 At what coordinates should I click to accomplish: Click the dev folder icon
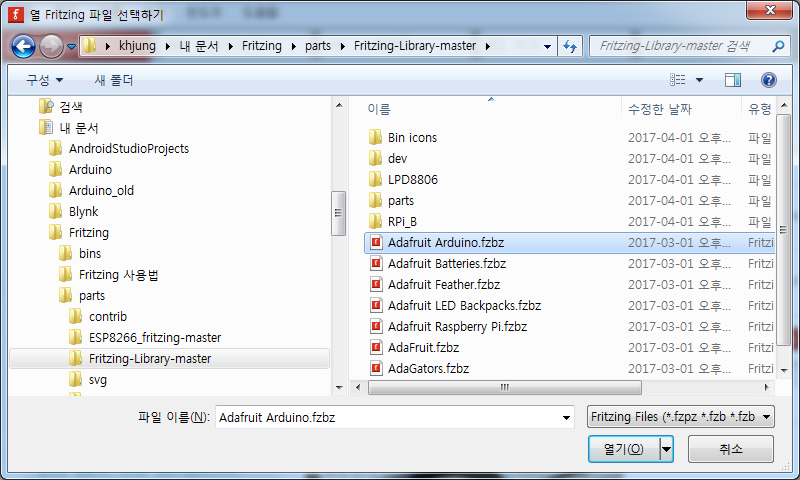pyautogui.click(x=376, y=158)
